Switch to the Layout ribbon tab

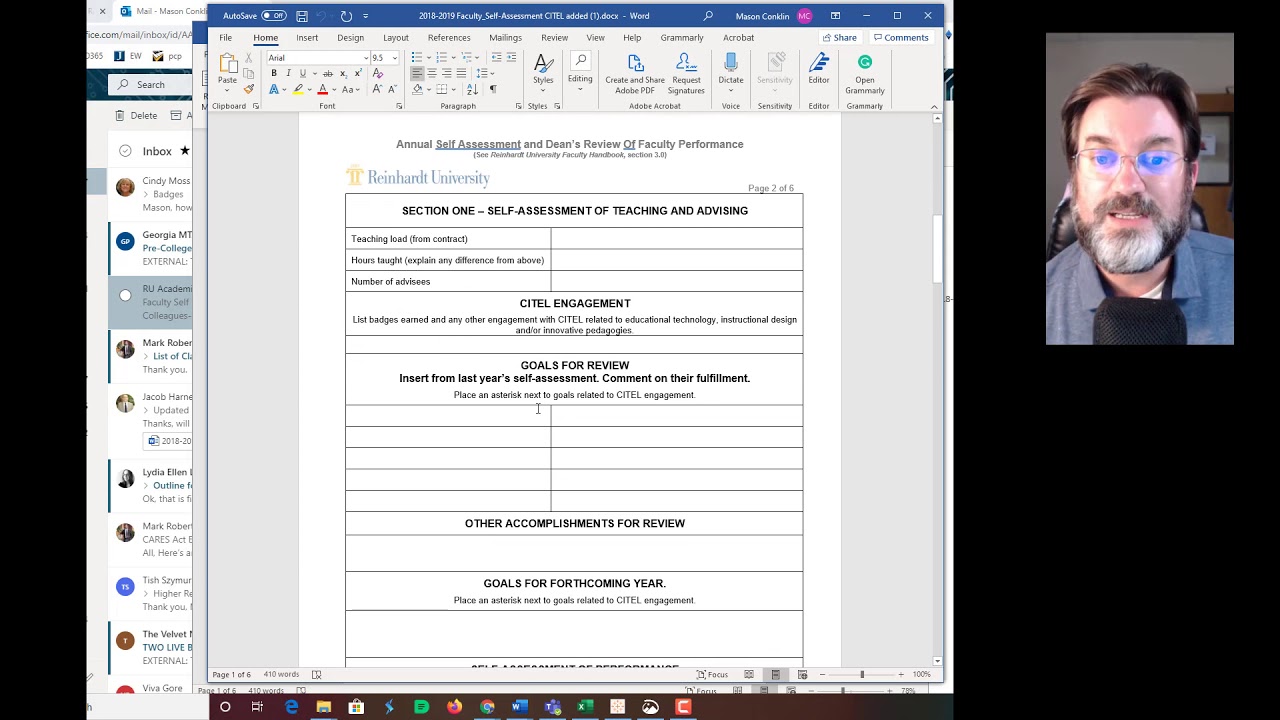395,38
